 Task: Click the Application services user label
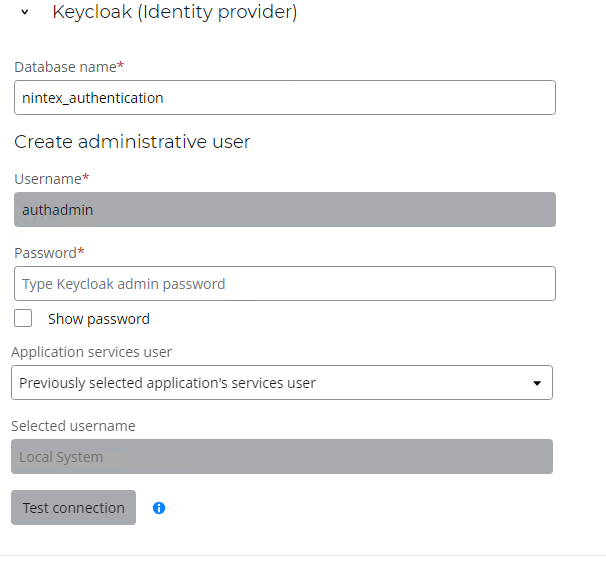pos(91,352)
